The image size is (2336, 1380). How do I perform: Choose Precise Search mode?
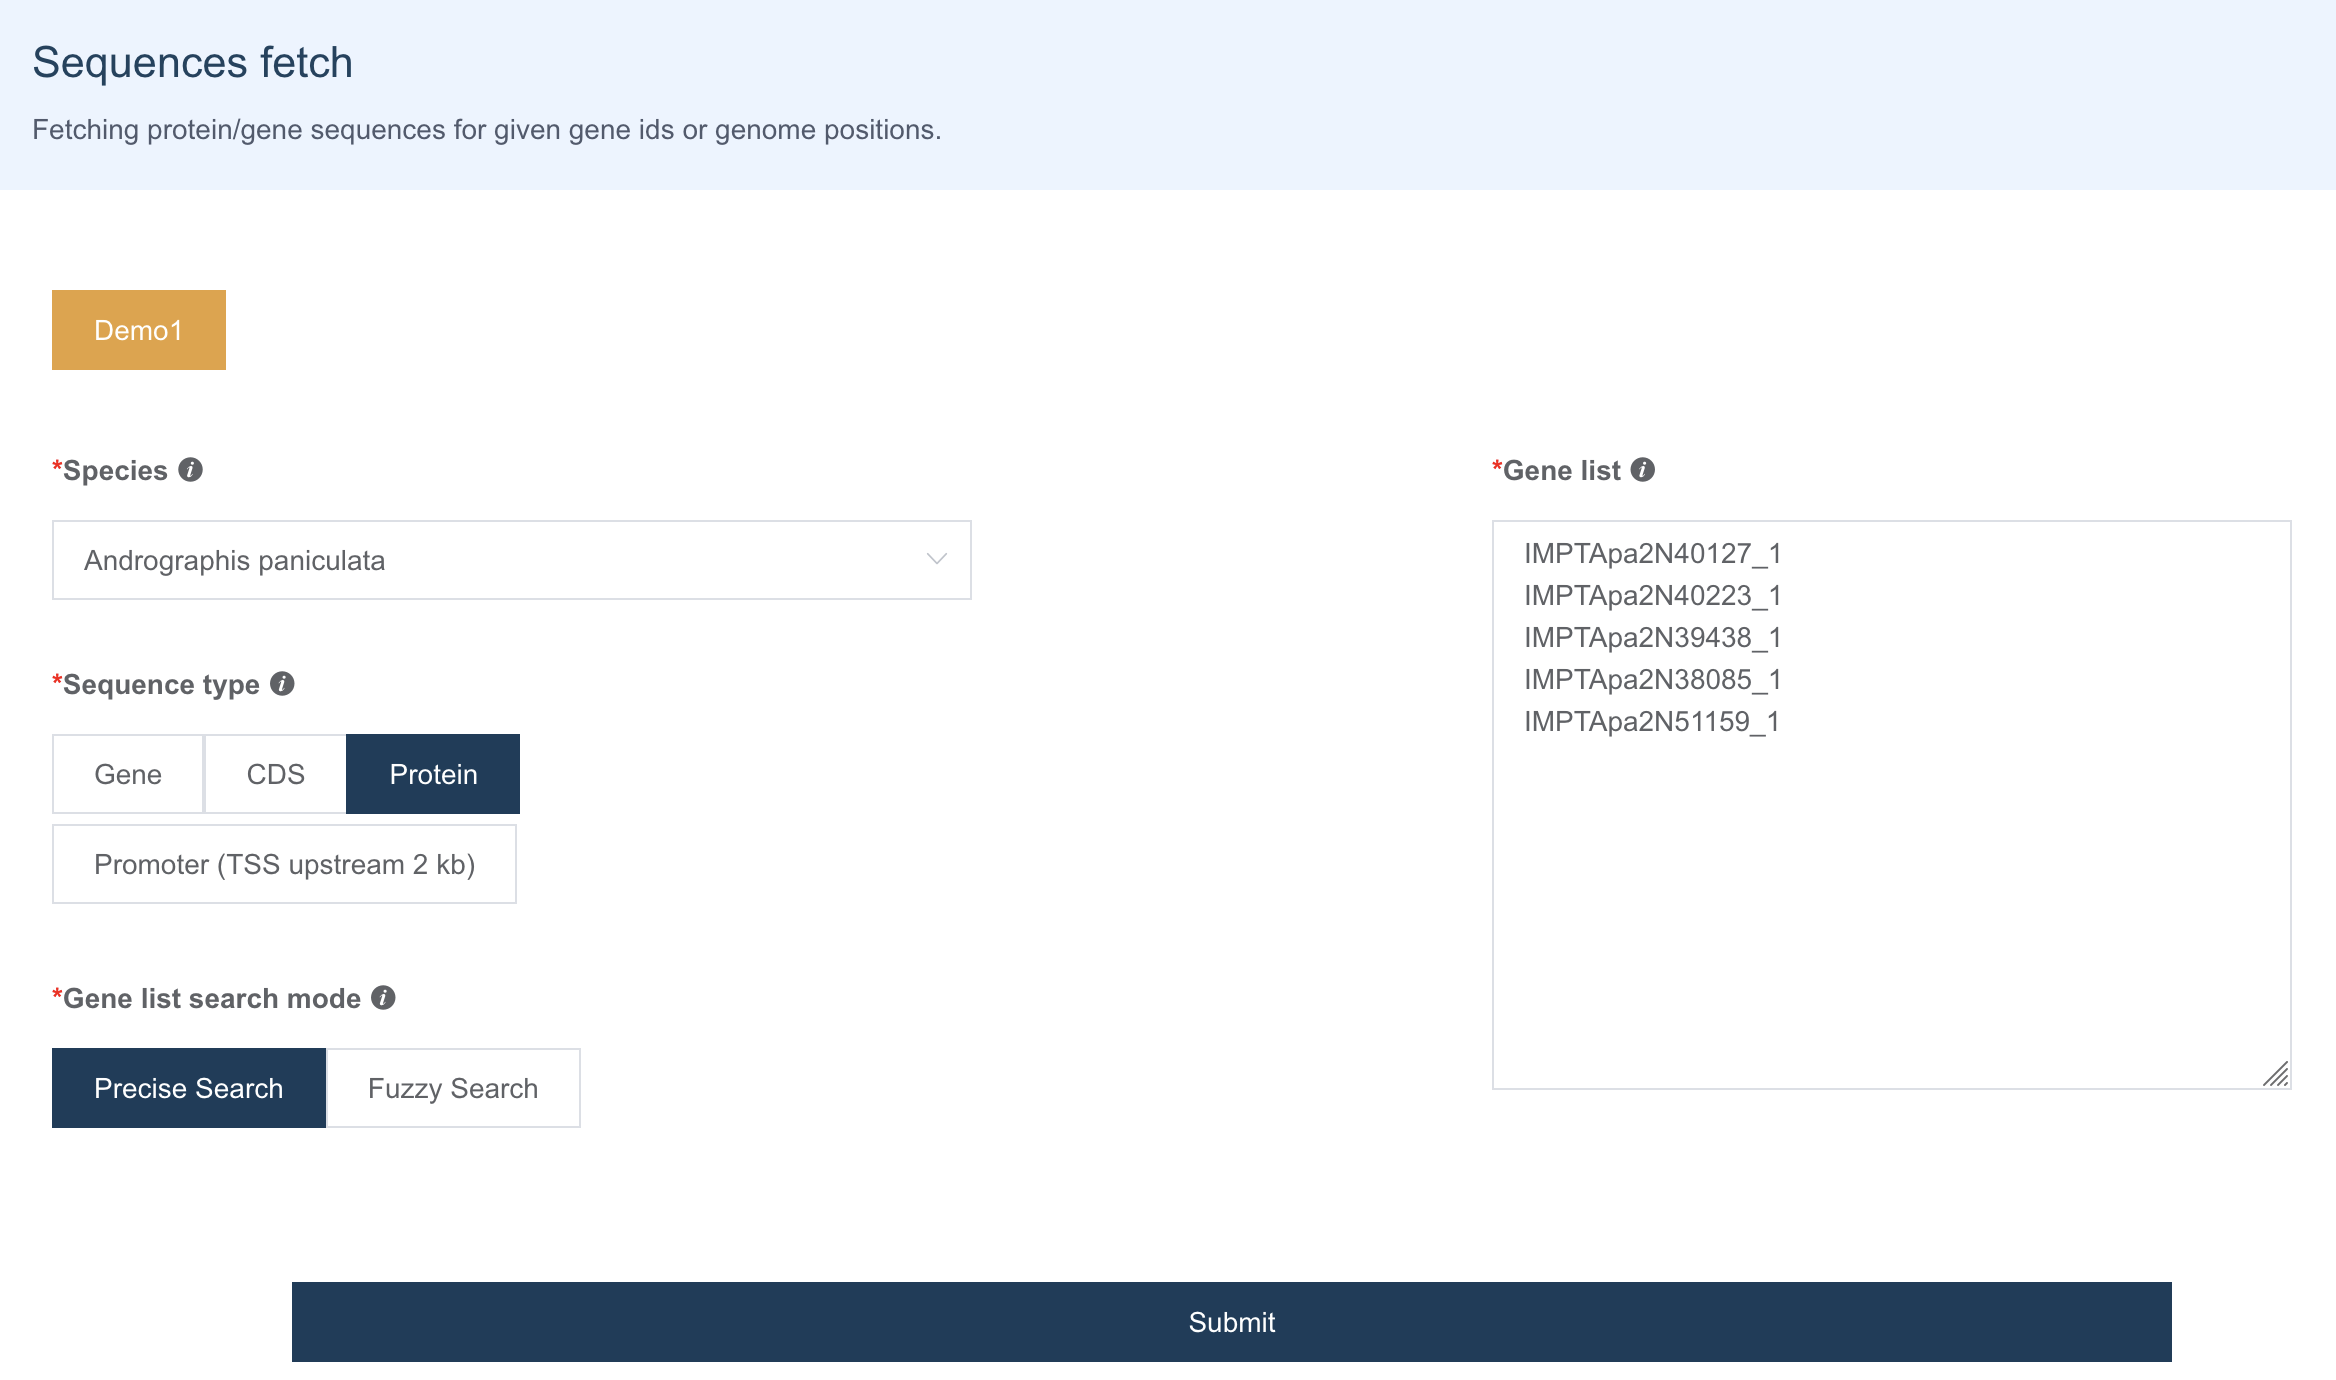pyautogui.click(x=189, y=1088)
